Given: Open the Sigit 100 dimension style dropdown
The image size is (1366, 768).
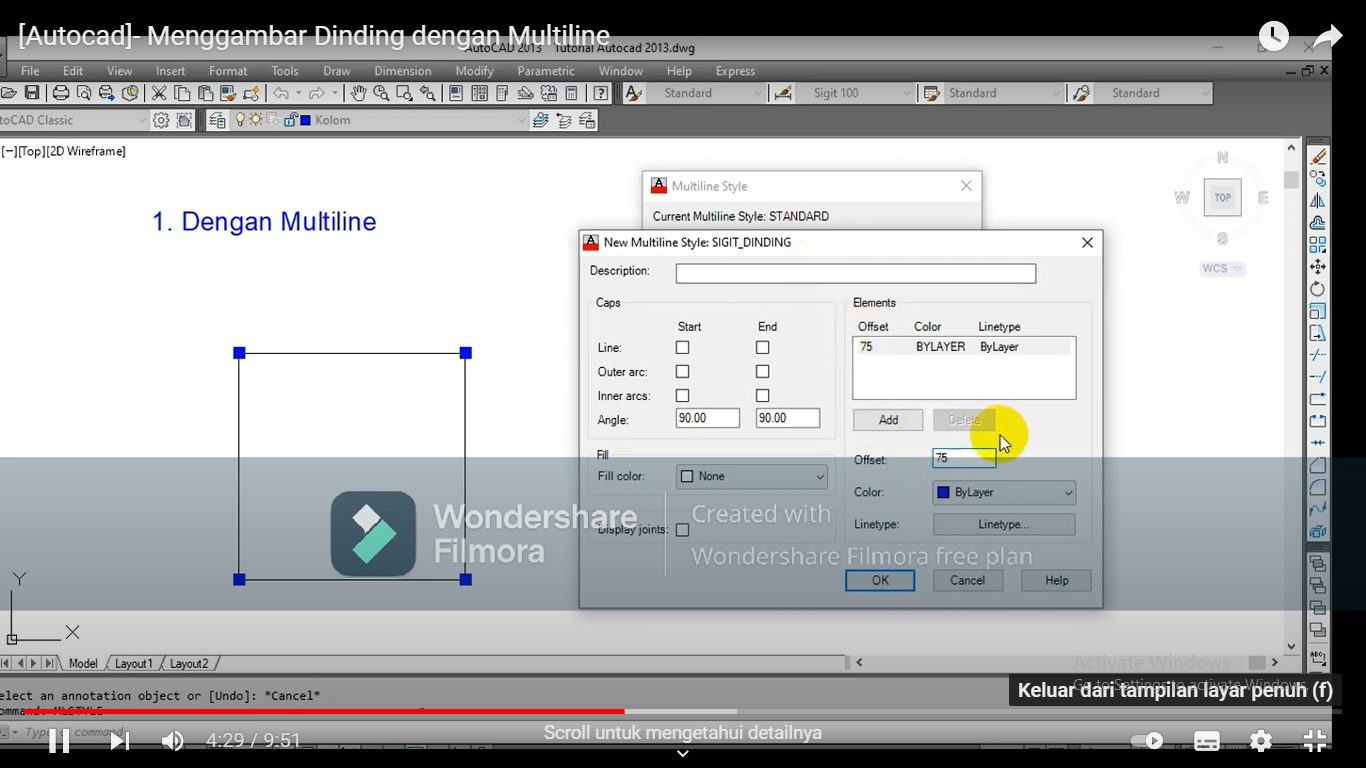Looking at the screenshot, I should pyautogui.click(x=856, y=93).
